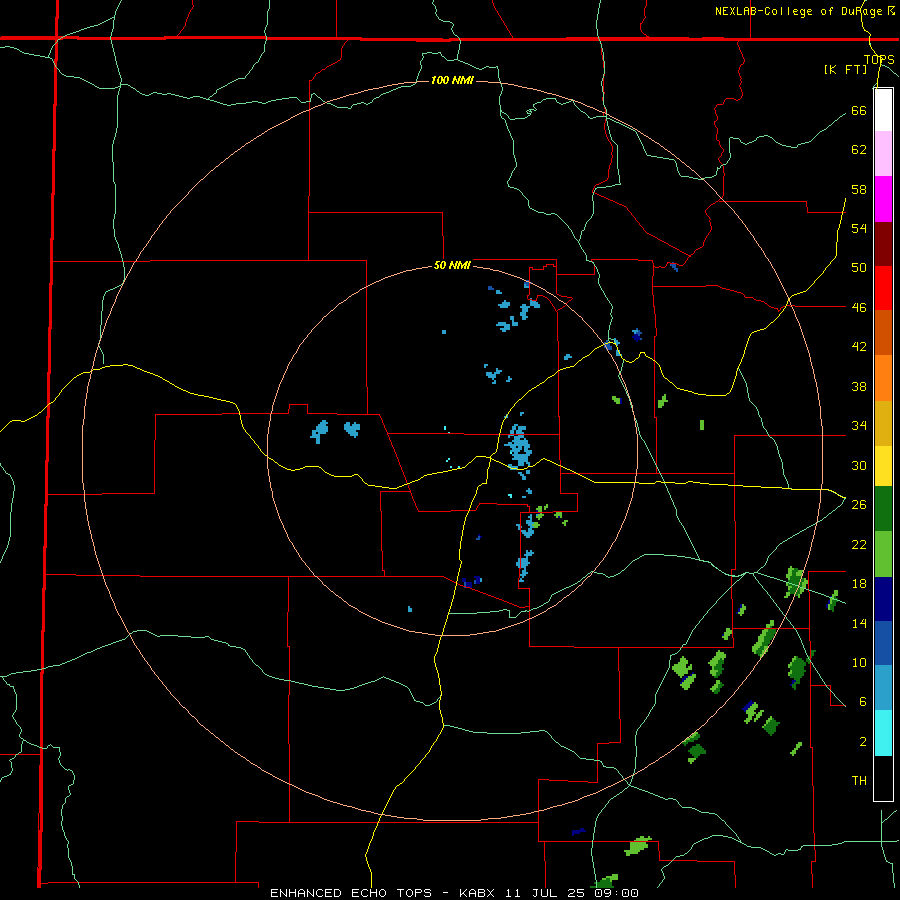Screen dimensions: 900x900
Task: Click the 100 NMI range ring label
Action: [452, 80]
